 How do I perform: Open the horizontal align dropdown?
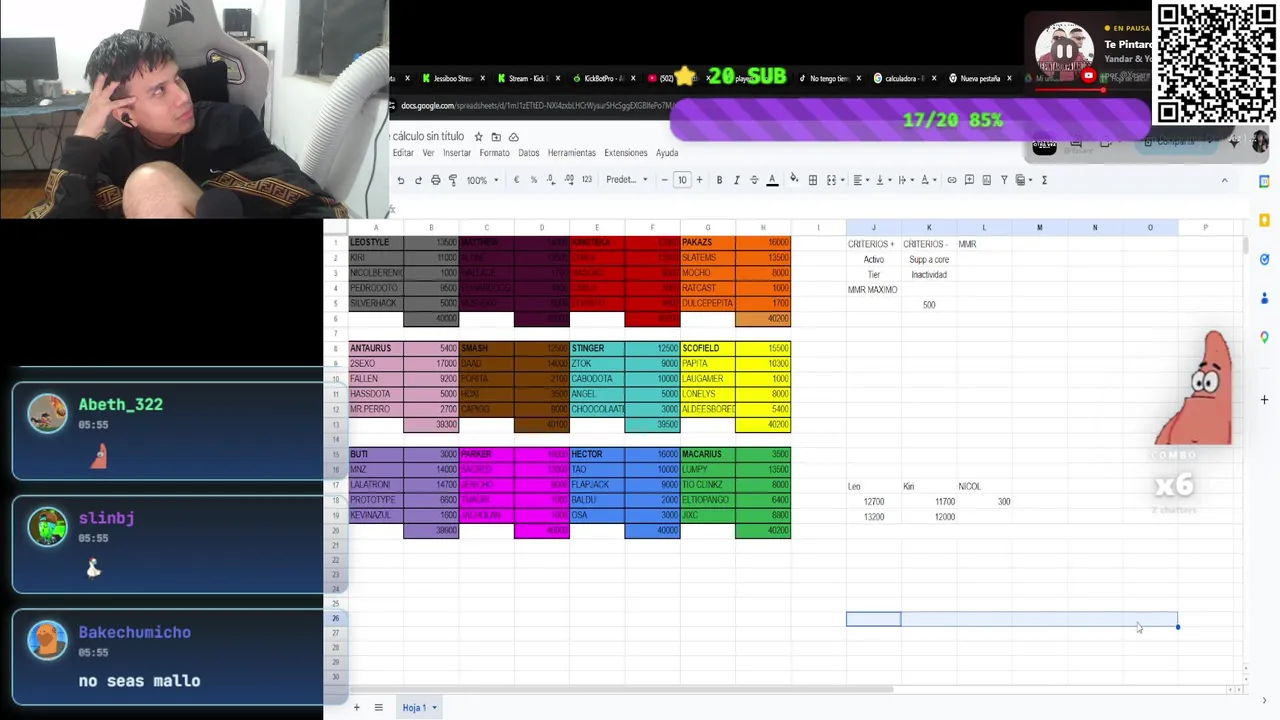point(861,180)
